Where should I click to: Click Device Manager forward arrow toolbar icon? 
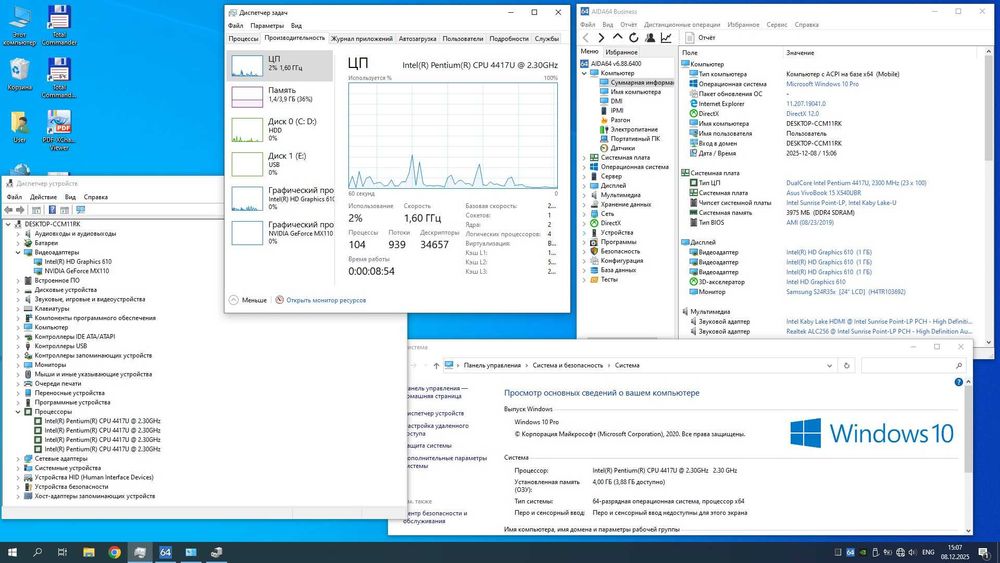(20, 210)
